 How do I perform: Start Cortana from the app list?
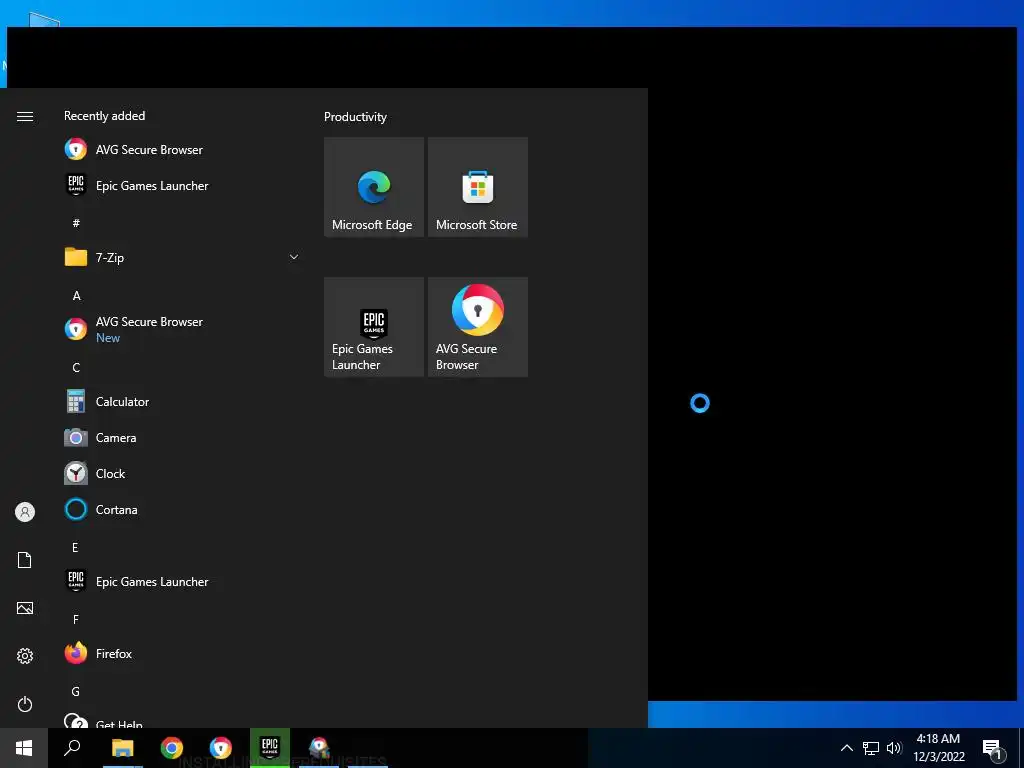(x=182, y=509)
